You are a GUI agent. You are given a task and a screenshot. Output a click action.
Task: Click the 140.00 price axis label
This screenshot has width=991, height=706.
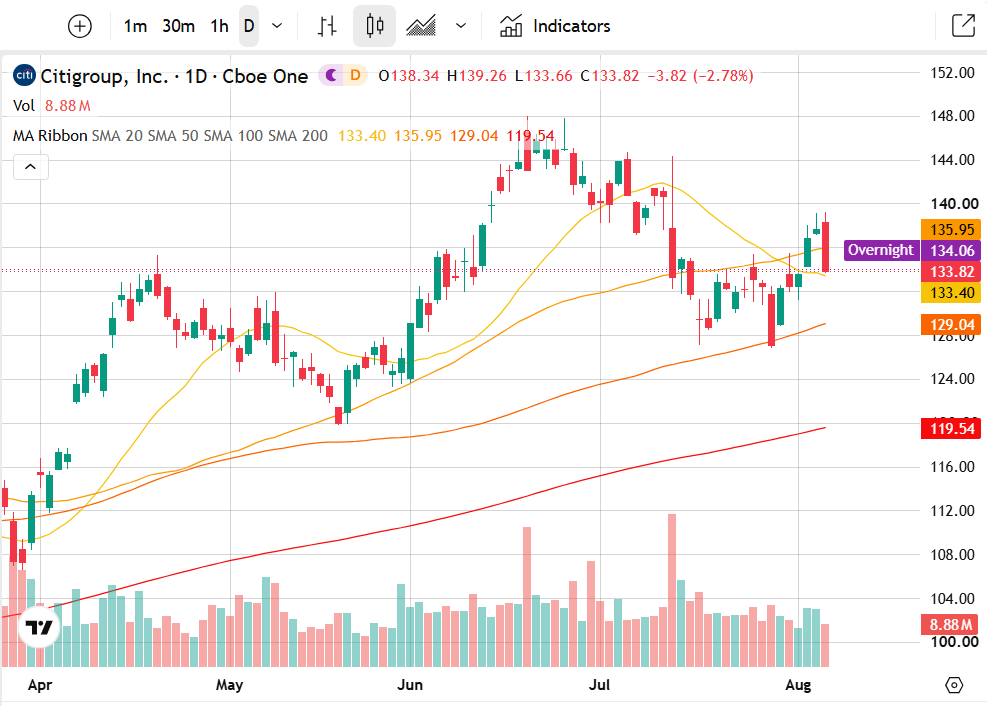954,204
